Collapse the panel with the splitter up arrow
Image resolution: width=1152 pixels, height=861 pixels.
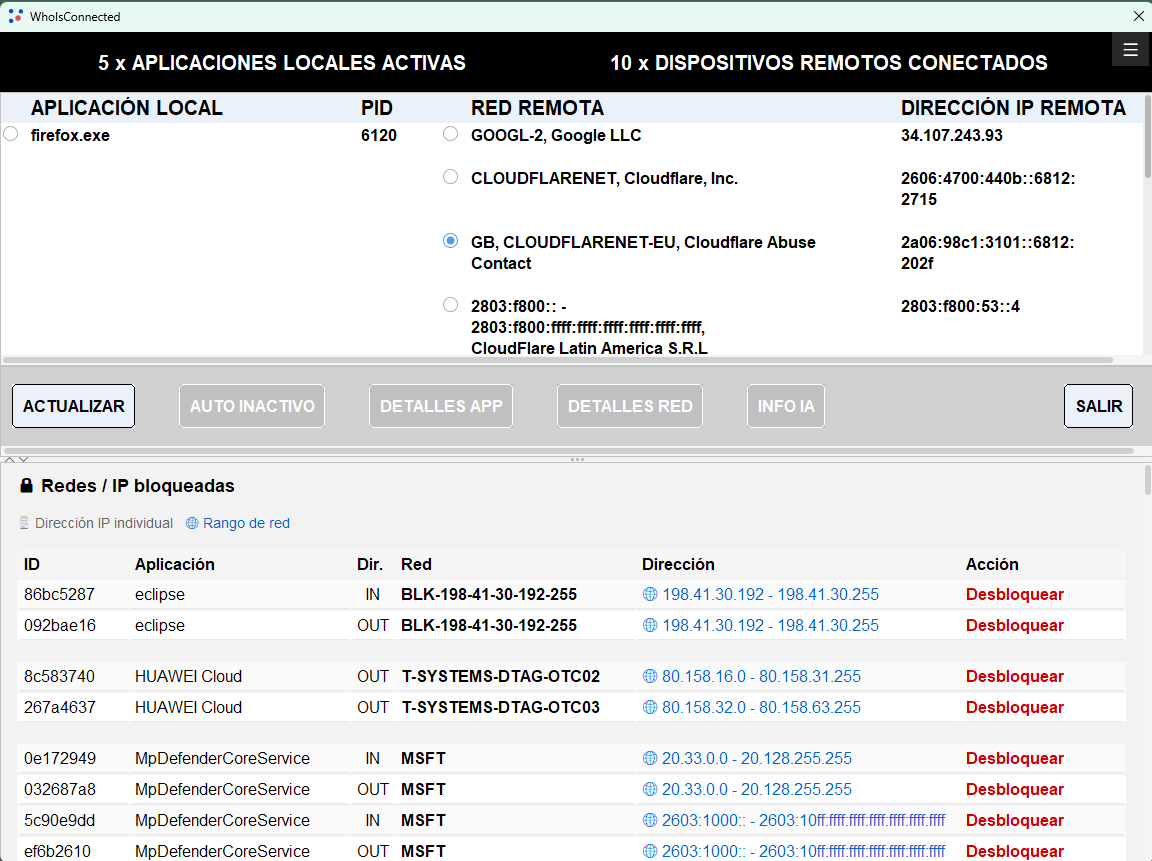point(10,459)
